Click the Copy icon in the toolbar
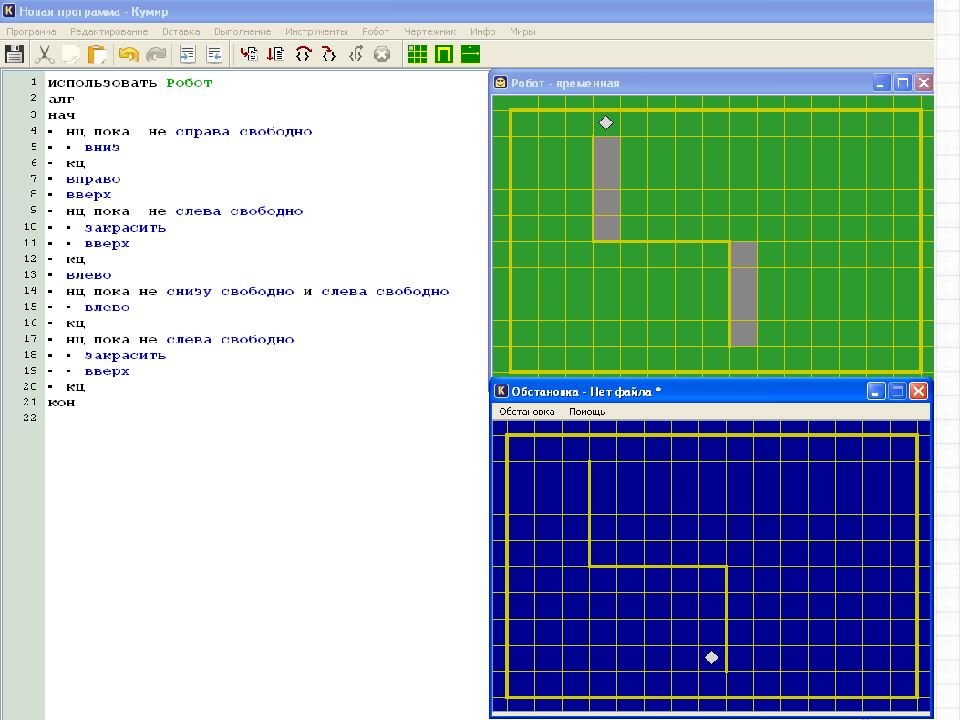Screen dimensions: 960x720 tap(71, 54)
